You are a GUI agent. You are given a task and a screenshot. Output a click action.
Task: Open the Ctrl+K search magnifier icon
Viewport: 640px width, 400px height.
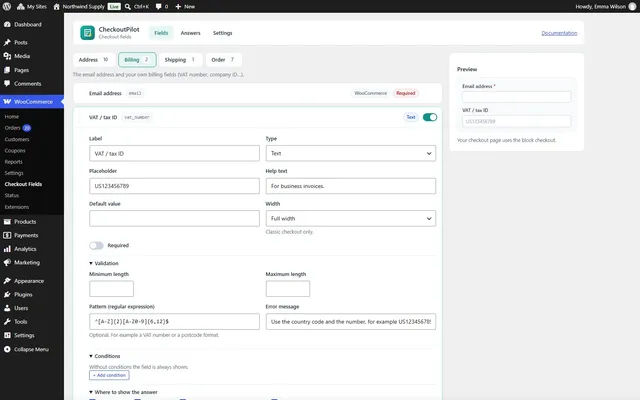tap(128, 7)
